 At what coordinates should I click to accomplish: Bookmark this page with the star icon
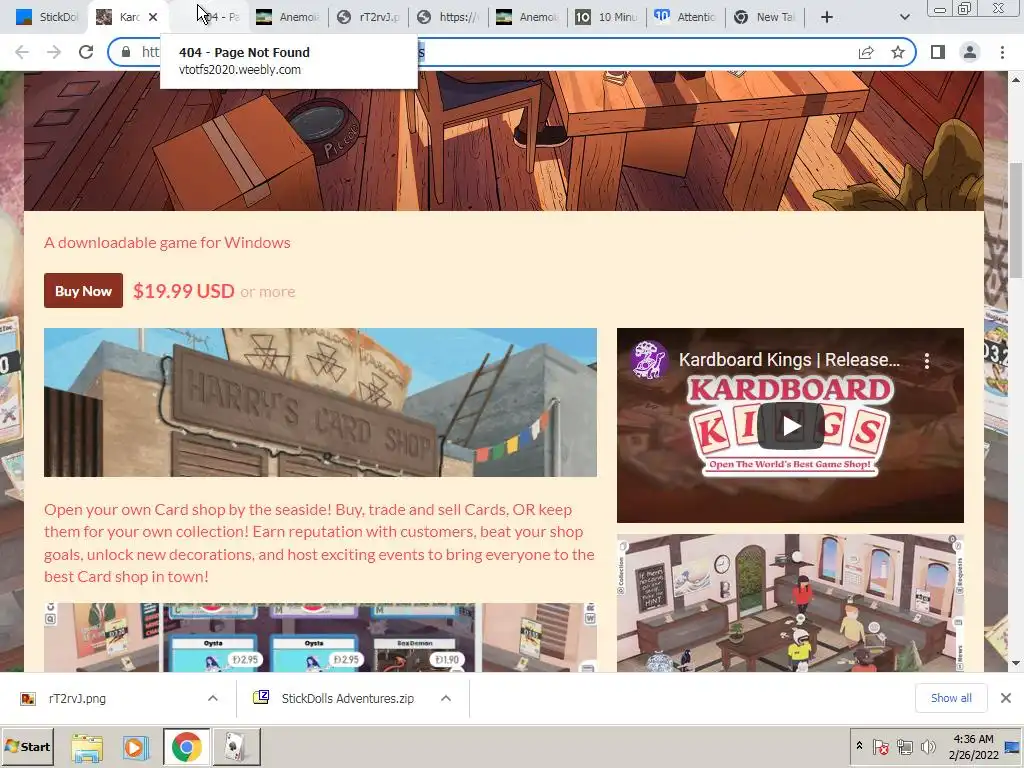coord(898,52)
